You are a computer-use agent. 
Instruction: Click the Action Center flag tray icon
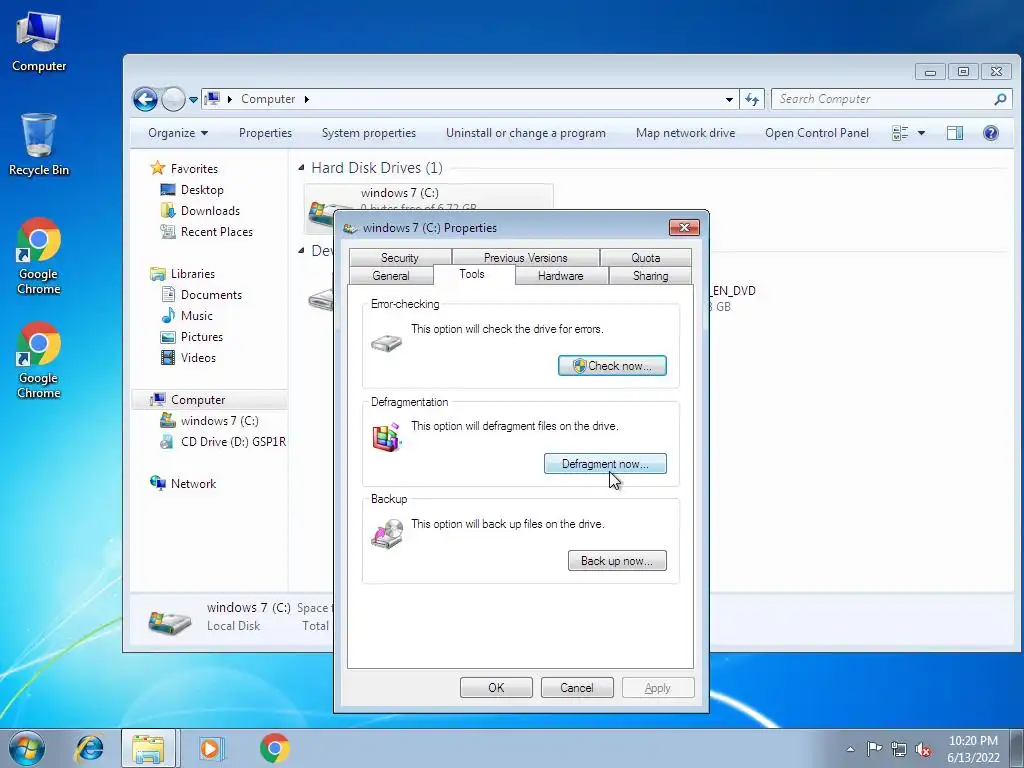point(874,748)
